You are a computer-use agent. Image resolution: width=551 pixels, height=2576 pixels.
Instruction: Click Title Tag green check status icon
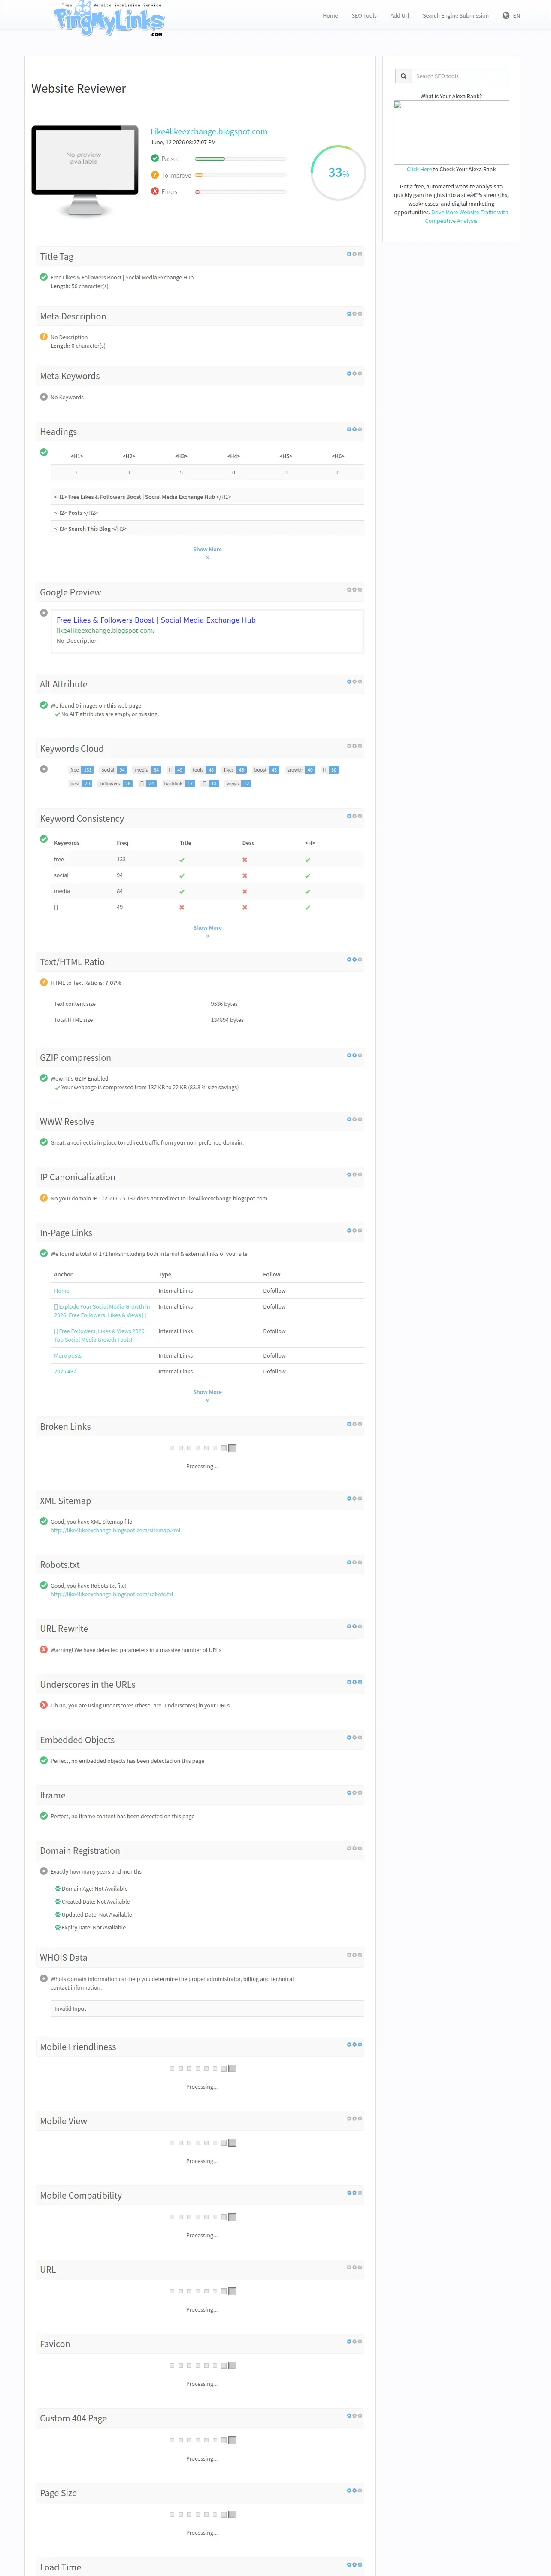44,277
